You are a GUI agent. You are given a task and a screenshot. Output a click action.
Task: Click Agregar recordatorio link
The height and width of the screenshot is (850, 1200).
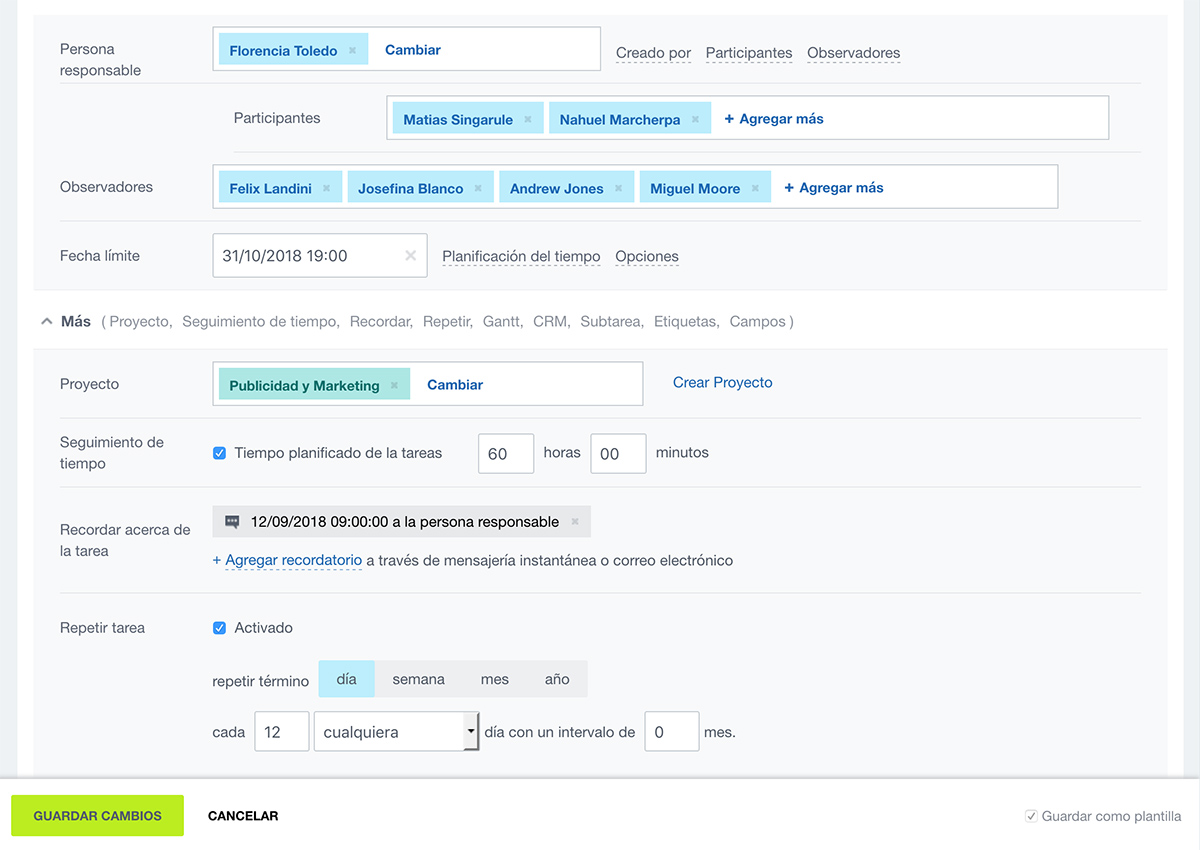point(292,561)
